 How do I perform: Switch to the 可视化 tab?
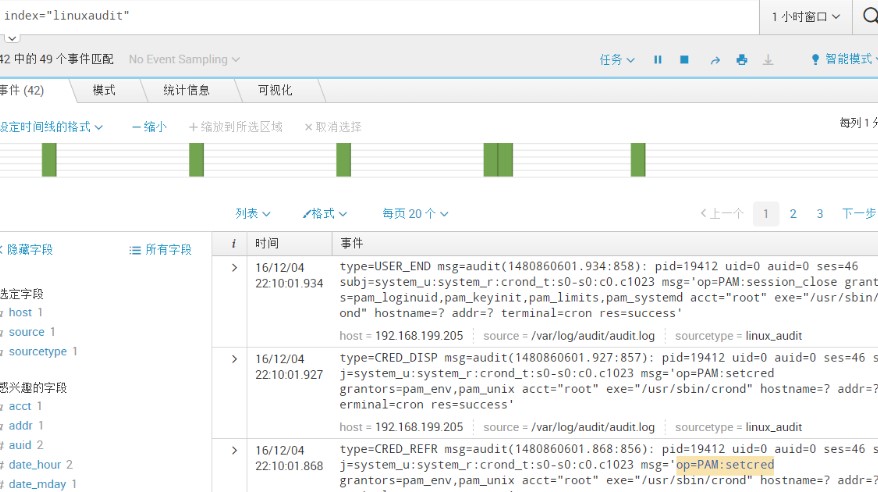pos(275,90)
